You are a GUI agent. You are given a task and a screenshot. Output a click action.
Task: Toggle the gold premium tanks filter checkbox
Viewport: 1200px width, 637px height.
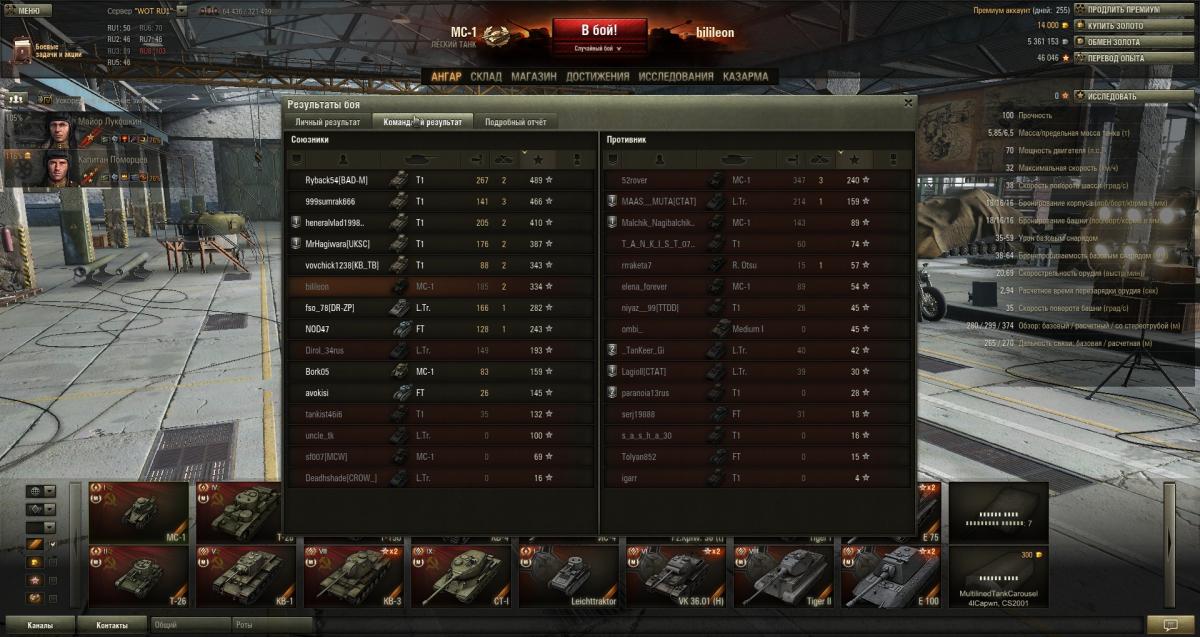click(53, 562)
